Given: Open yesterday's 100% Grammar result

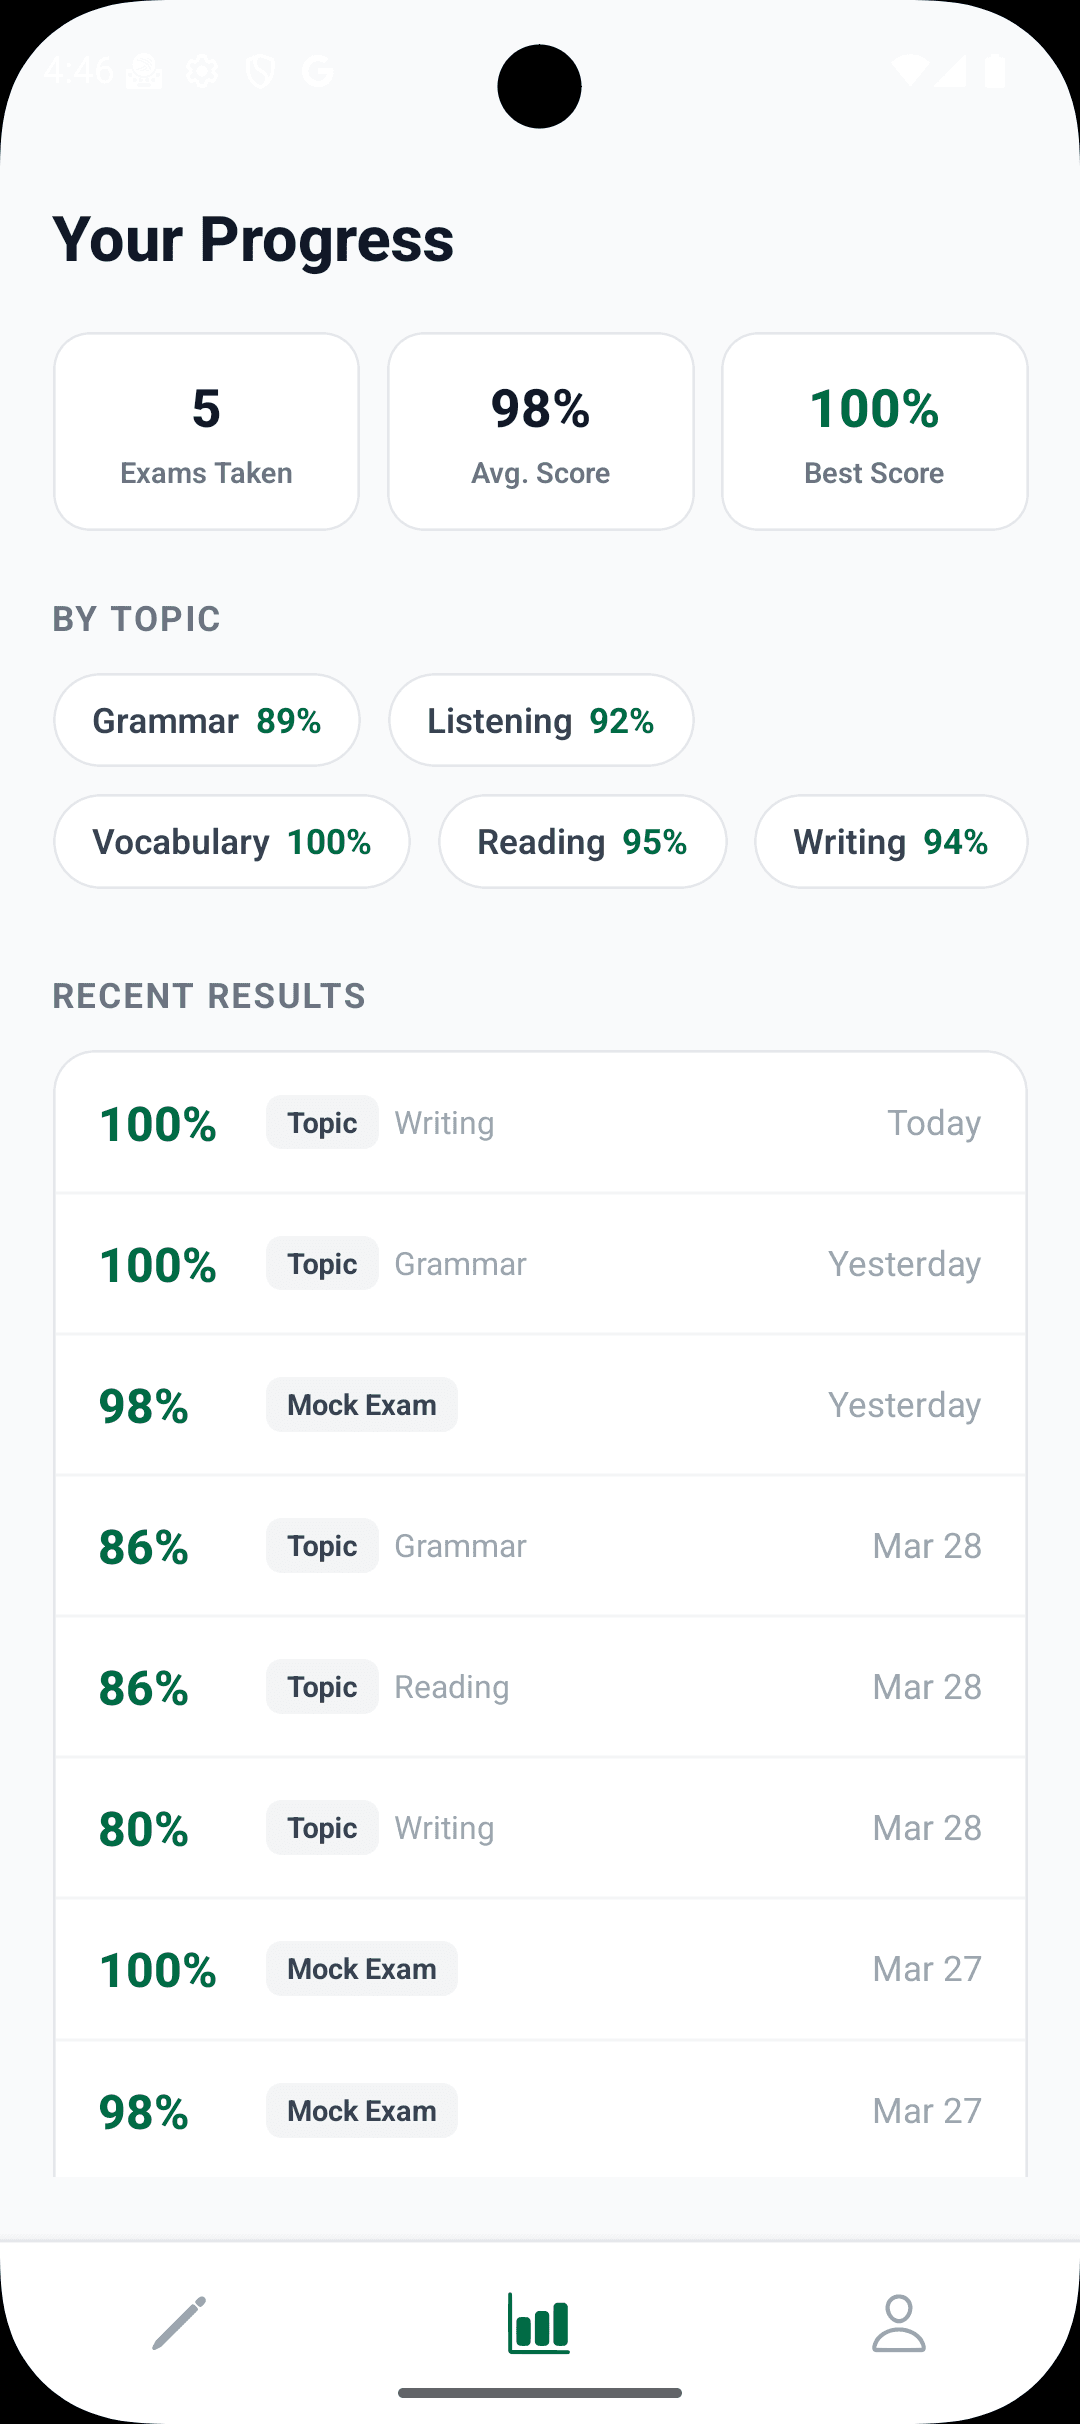Looking at the screenshot, I should [x=540, y=1264].
